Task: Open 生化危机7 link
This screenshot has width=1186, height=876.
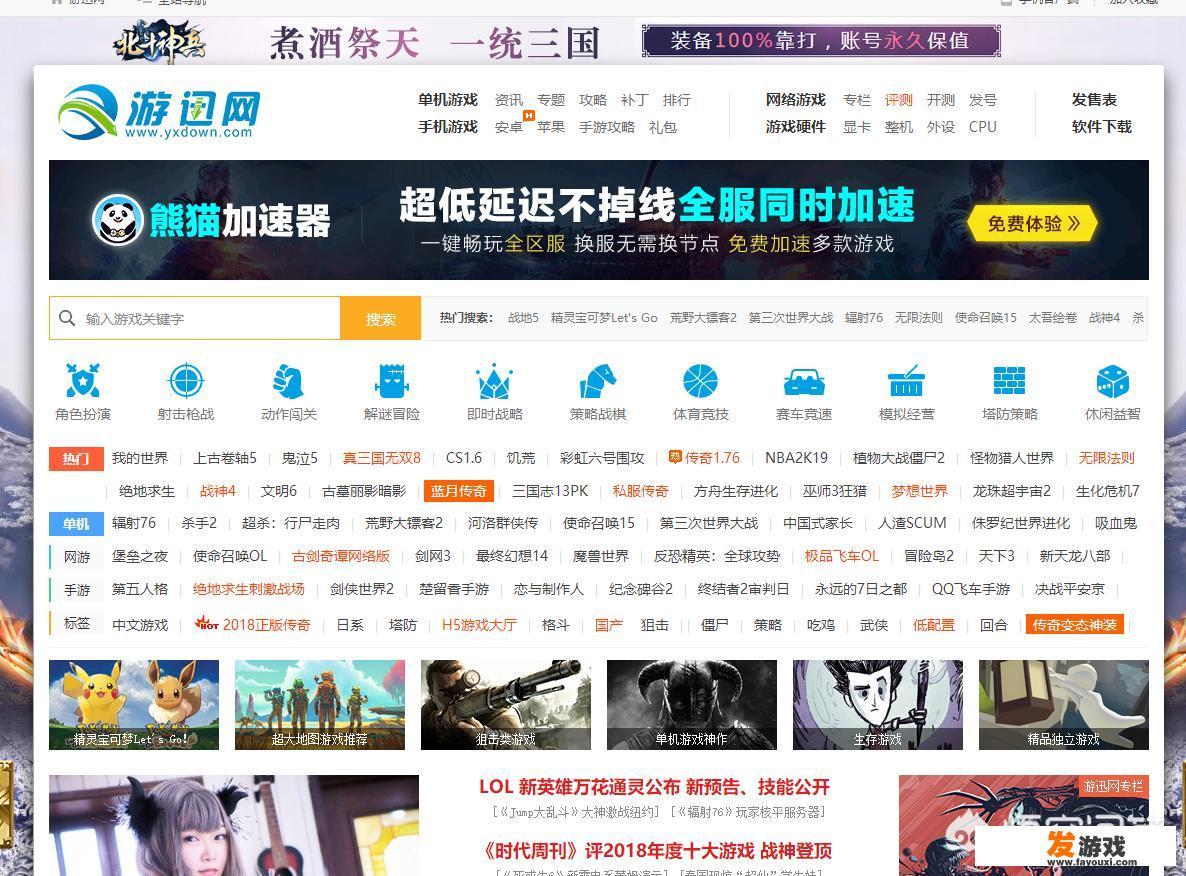Action: click(x=1107, y=491)
